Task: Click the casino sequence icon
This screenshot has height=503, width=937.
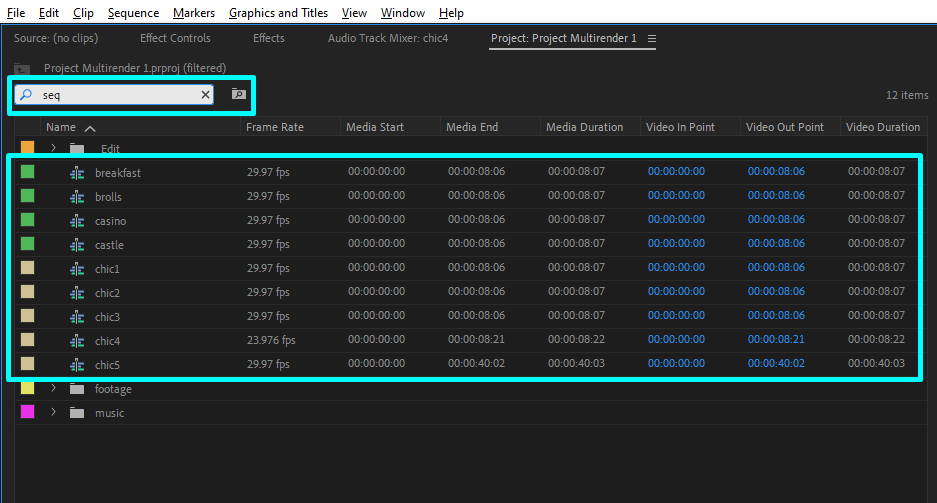Action: 77,221
